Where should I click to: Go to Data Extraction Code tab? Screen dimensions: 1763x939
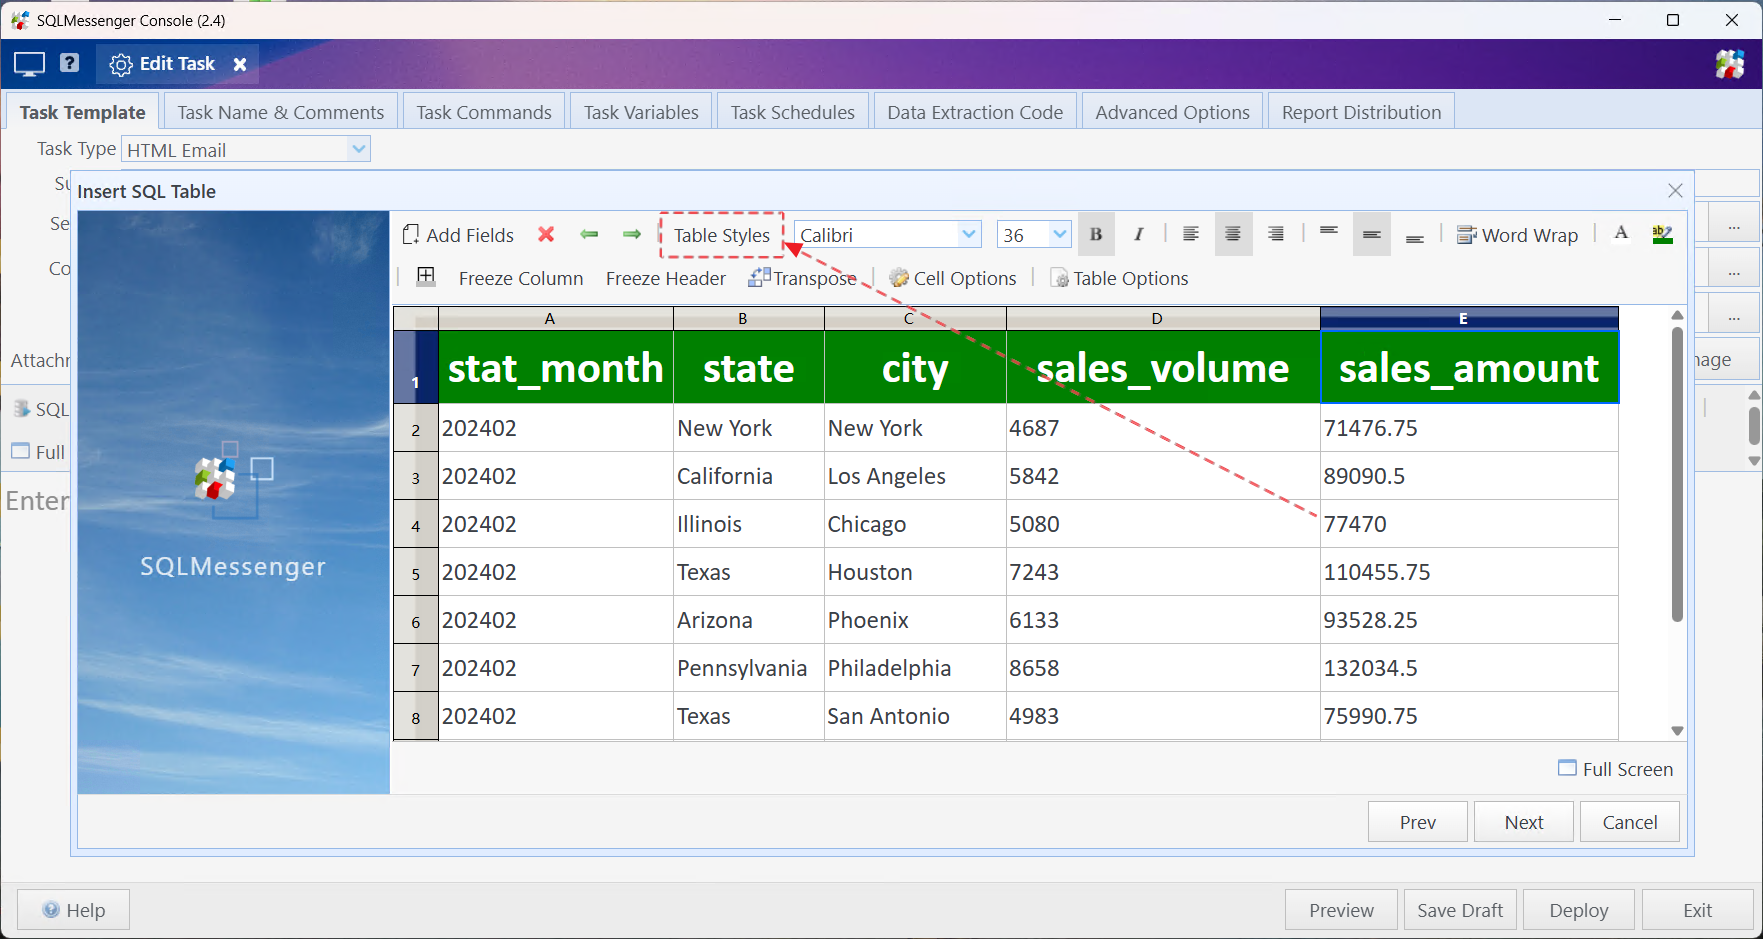pos(975,112)
